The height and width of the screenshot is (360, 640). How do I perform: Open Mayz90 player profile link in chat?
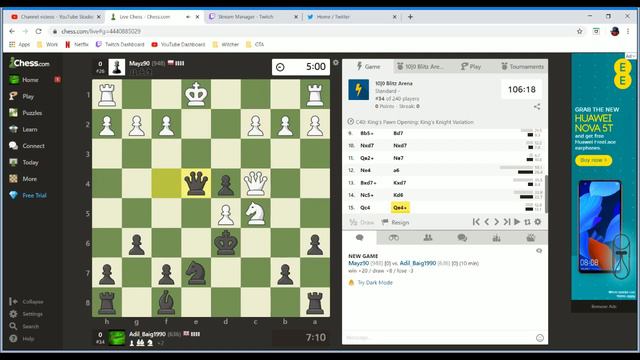point(358,263)
